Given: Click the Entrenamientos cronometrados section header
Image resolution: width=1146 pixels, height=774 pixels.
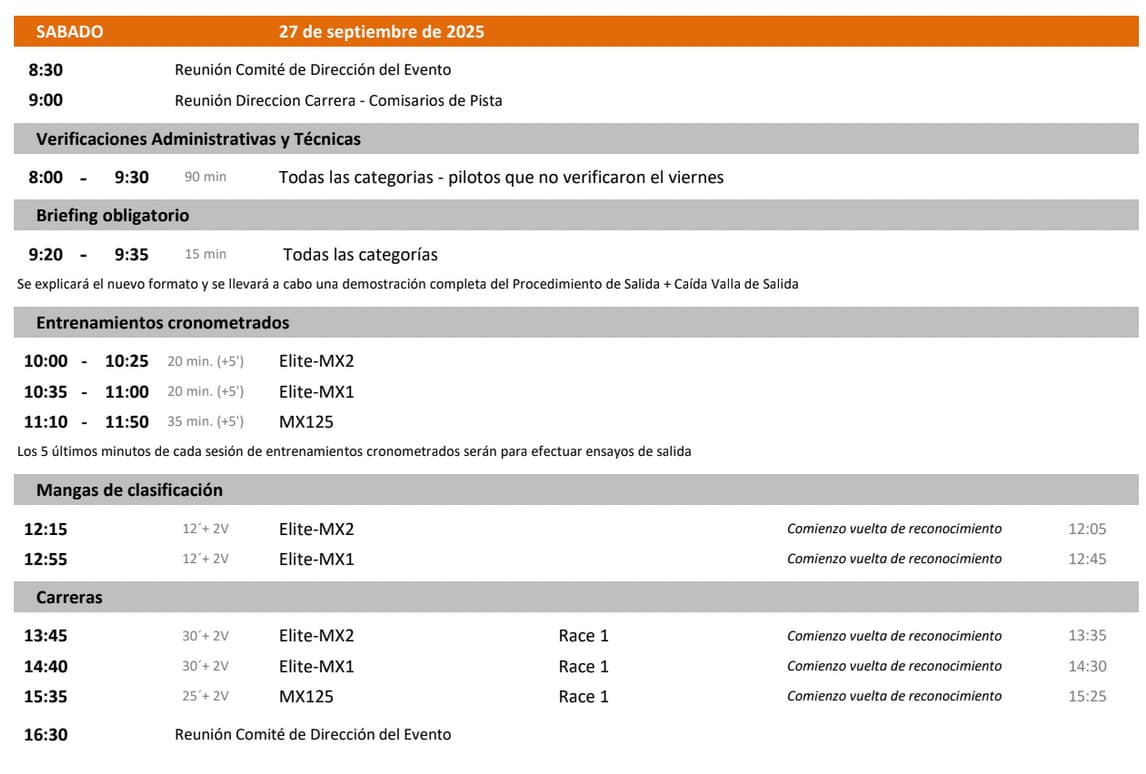Looking at the screenshot, I should [x=162, y=323].
